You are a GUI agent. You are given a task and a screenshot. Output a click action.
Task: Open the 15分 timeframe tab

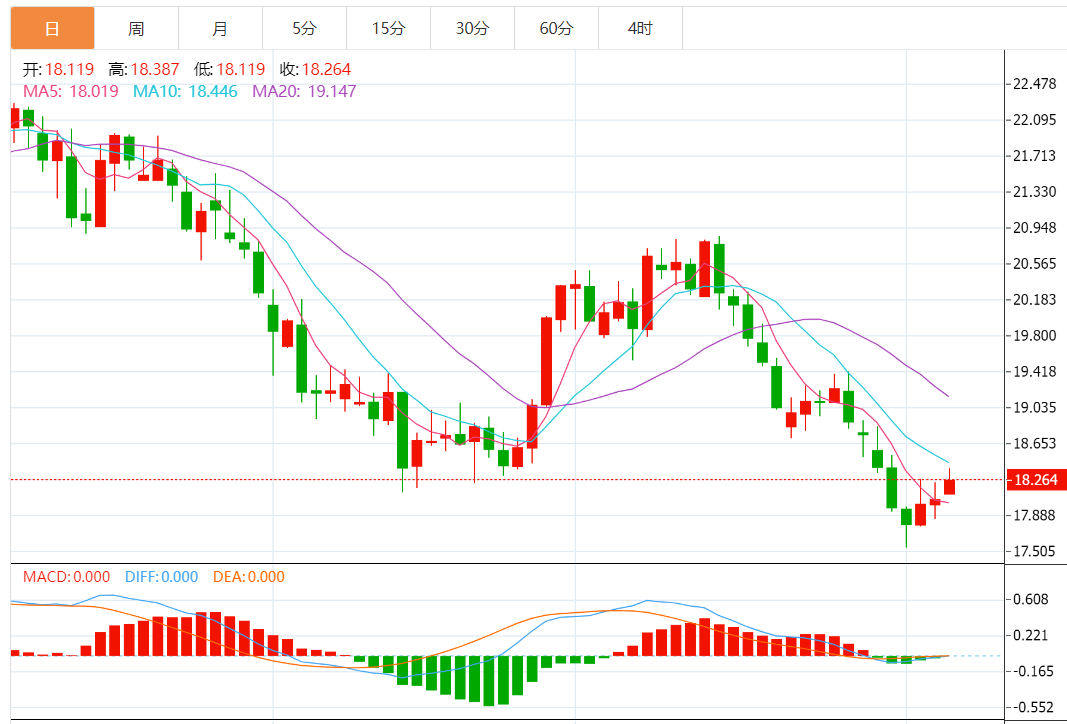[389, 28]
